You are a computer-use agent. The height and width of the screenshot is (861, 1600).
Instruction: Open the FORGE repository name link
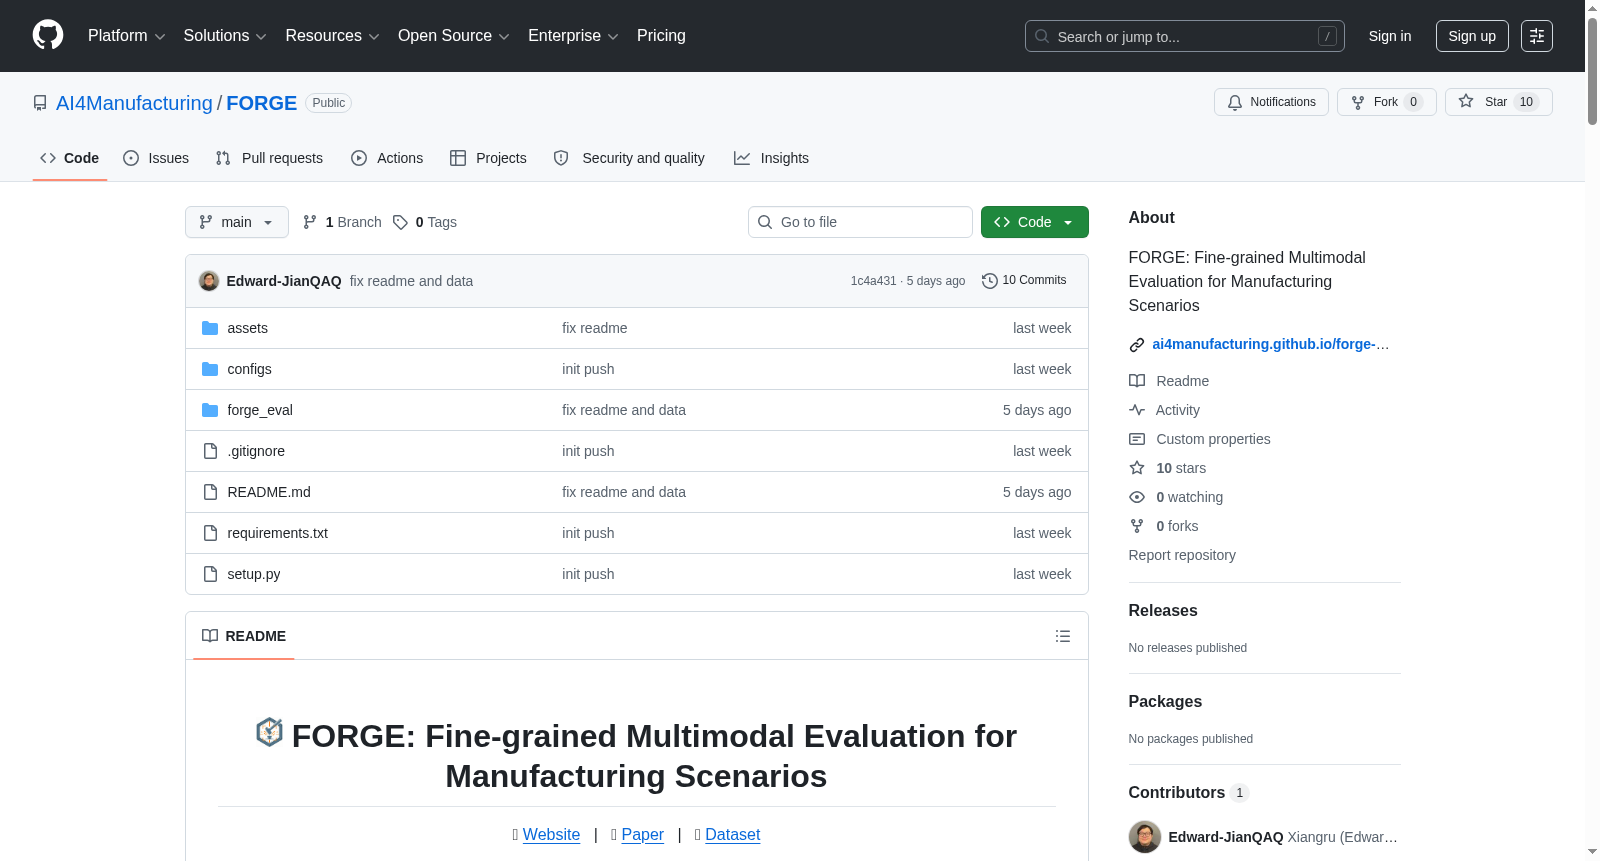[x=262, y=103]
